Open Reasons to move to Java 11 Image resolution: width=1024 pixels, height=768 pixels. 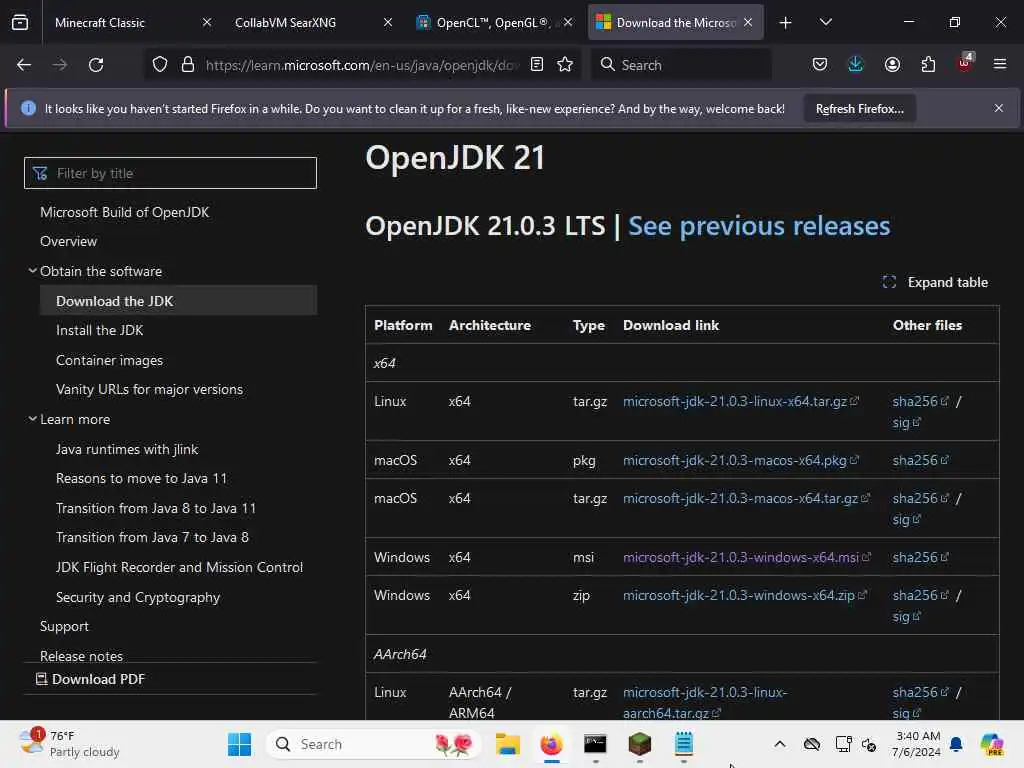coord(141,479)
